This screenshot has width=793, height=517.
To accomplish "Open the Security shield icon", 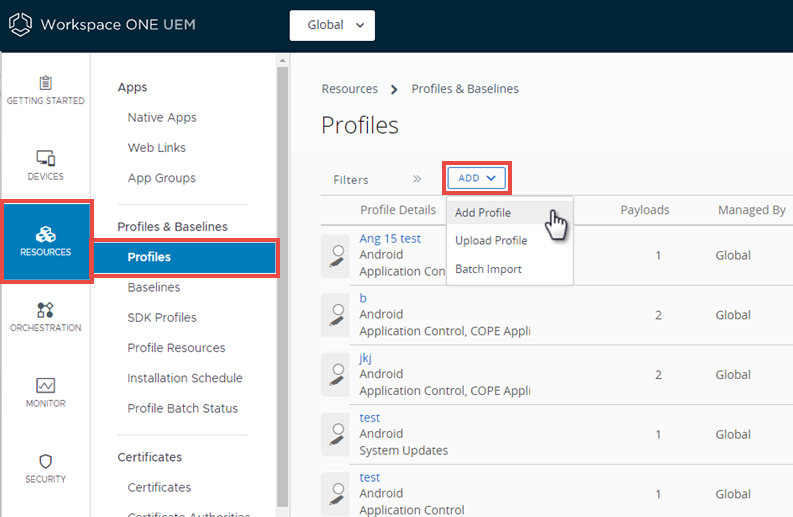I will 46,461.
